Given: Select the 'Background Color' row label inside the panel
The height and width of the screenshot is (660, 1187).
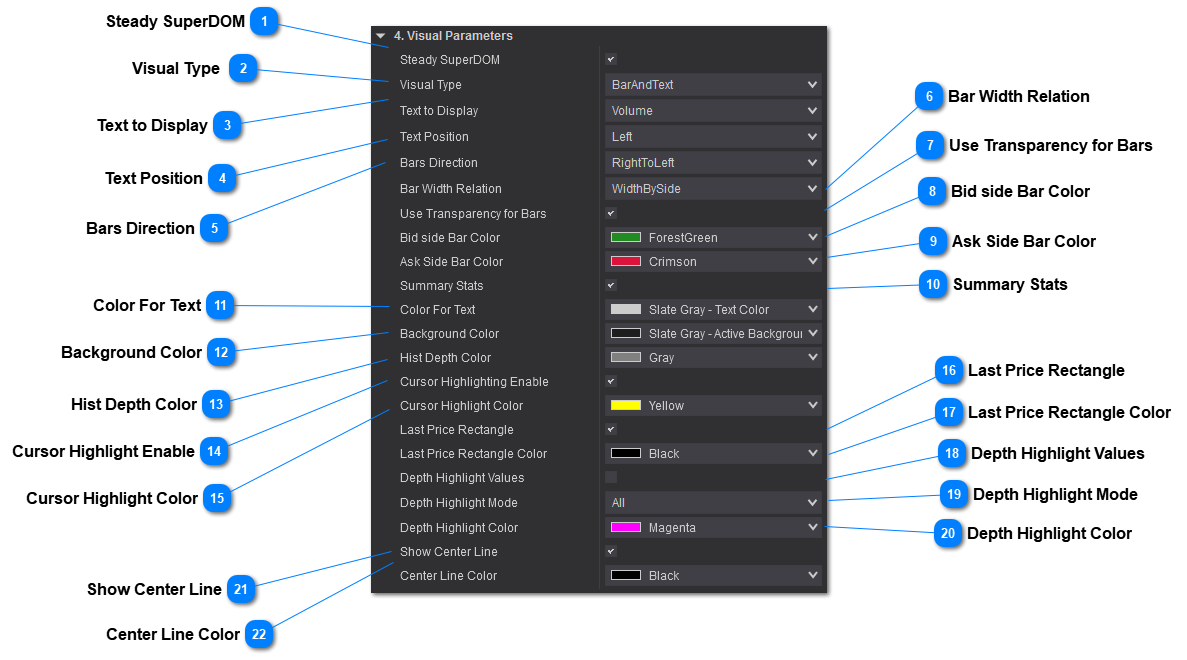Looking at the screenshot, I should (x=450, y=334).
